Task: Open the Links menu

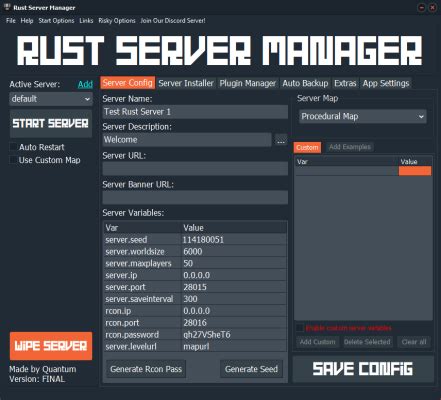Action: click(x=86, y=21)
